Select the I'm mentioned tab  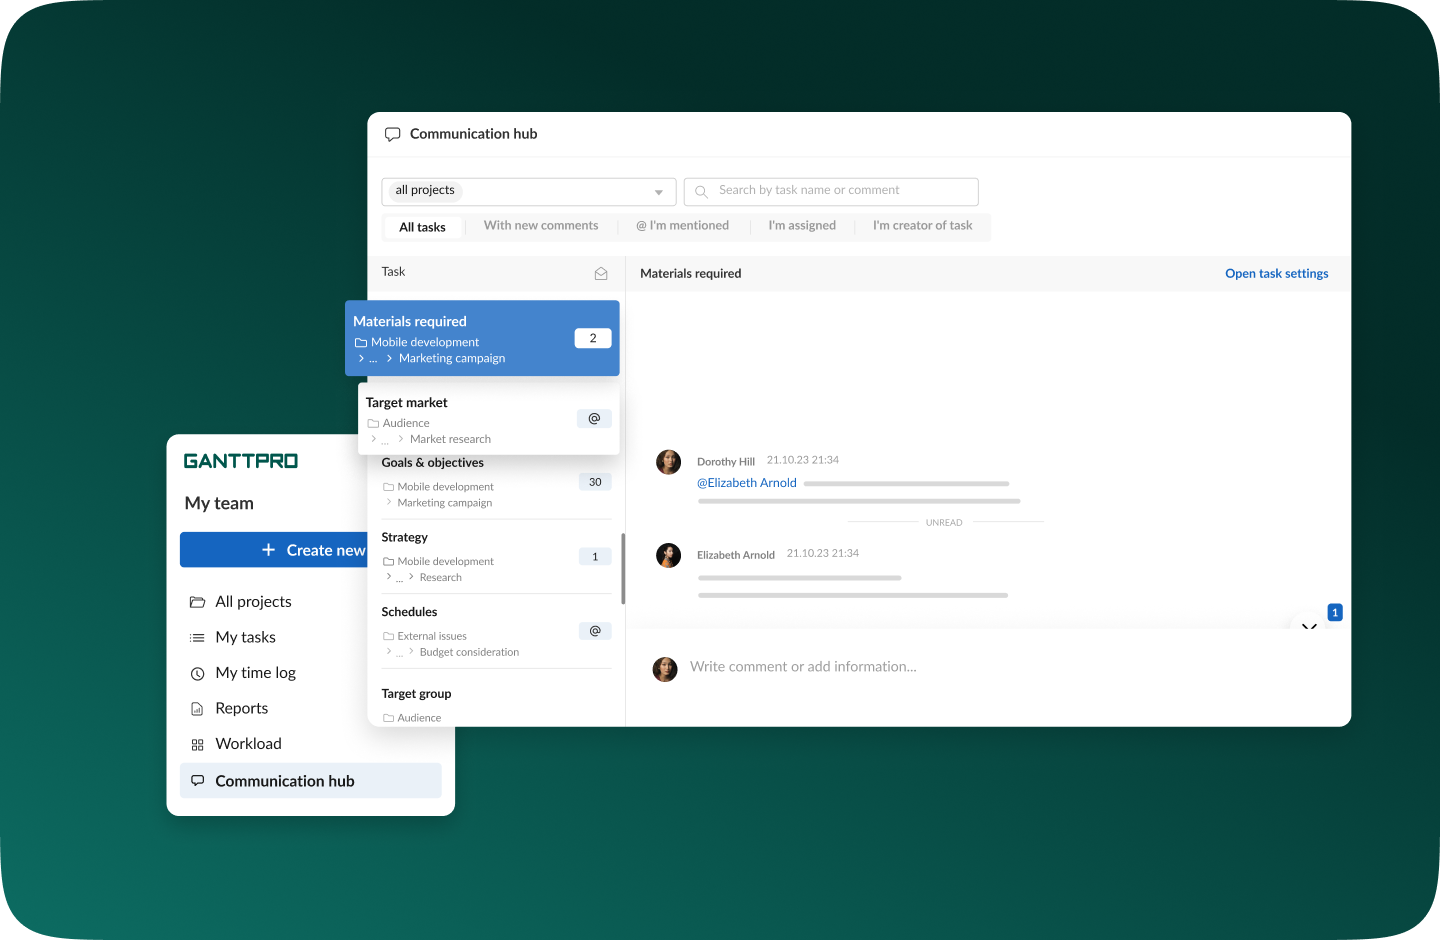tap(683, 226)
